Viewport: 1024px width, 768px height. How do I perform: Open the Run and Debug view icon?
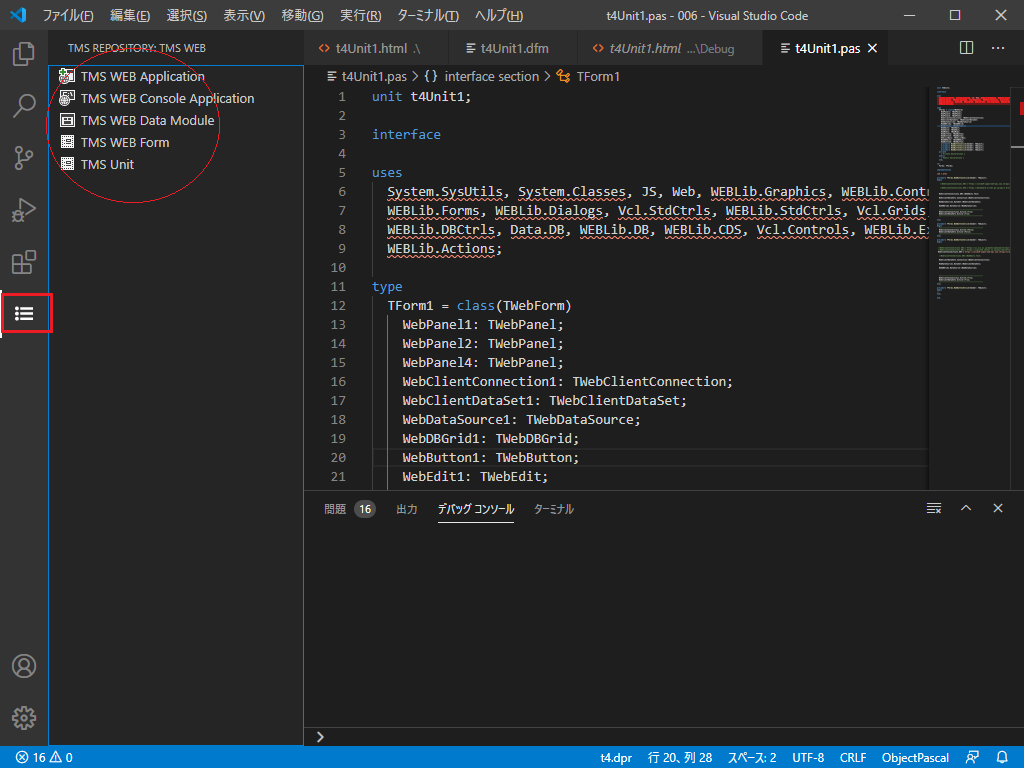[x=24, y=210]
